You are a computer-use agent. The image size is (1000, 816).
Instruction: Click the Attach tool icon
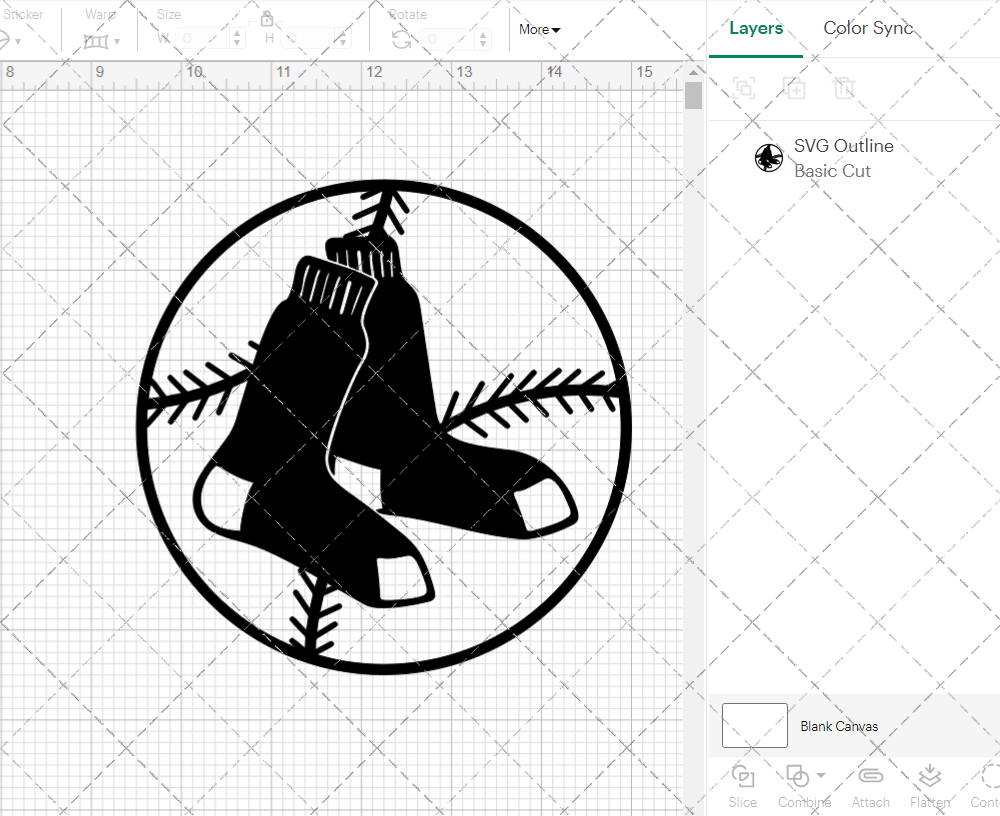coord(870,777)
